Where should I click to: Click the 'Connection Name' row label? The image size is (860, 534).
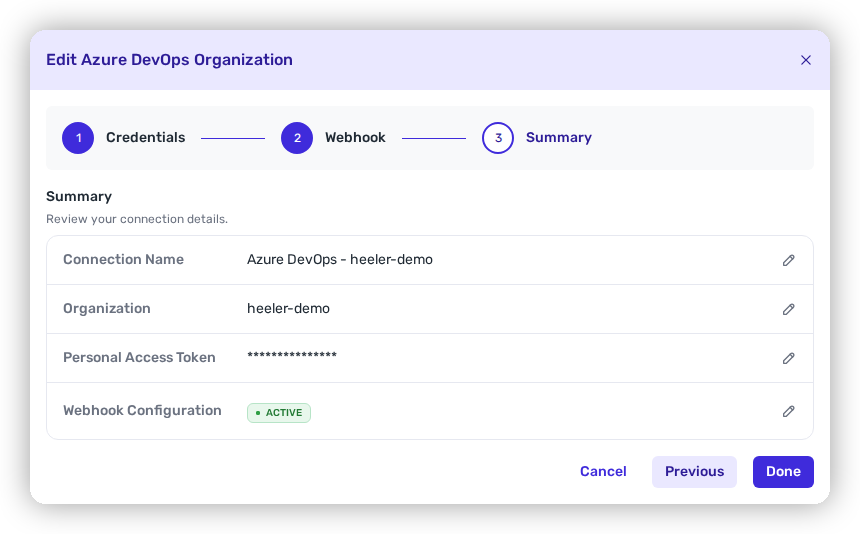[x=123, y=259]
